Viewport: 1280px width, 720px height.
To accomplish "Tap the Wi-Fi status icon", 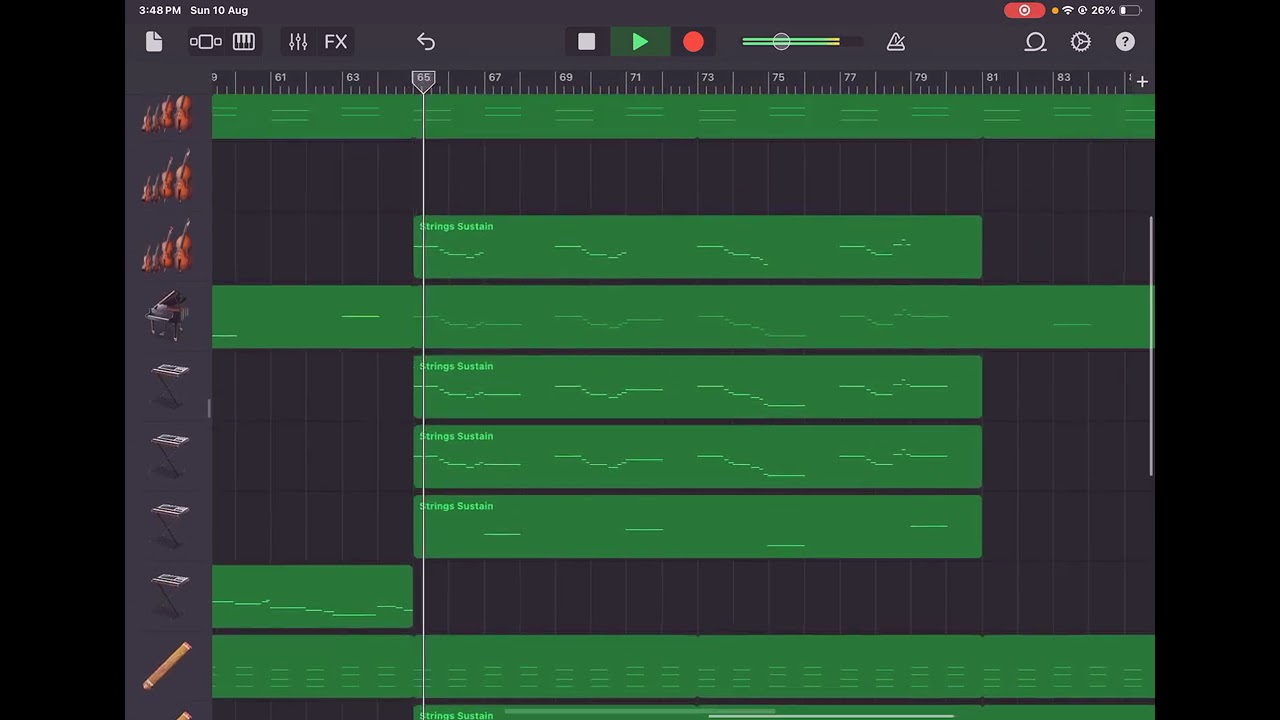I will (x=1068, y=10).
